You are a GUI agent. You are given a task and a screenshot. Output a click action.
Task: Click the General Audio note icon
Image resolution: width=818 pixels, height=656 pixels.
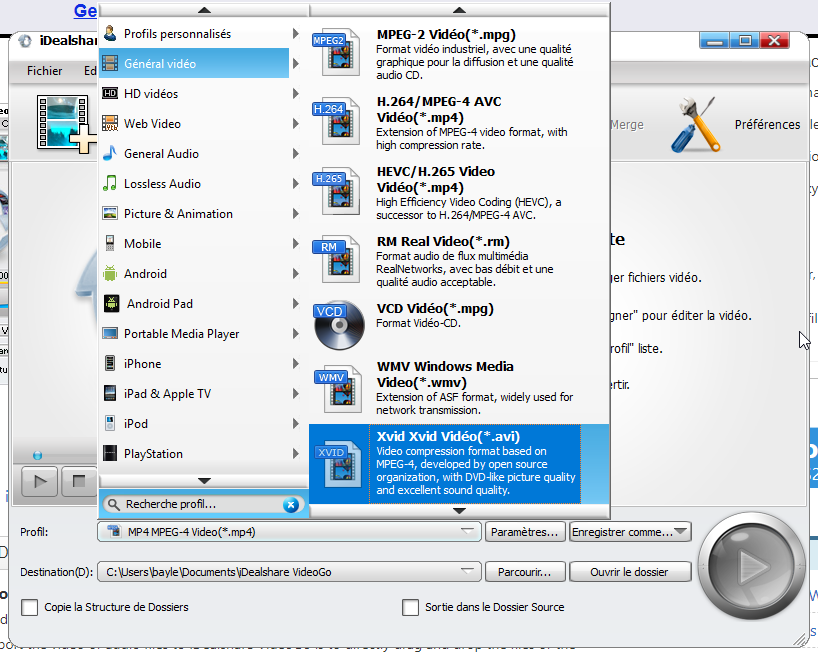coord(110,153)
